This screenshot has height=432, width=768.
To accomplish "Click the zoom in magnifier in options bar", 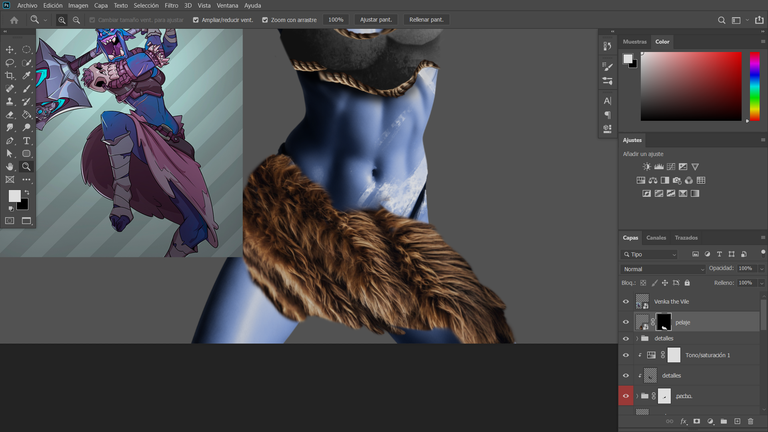I will 62,20.
